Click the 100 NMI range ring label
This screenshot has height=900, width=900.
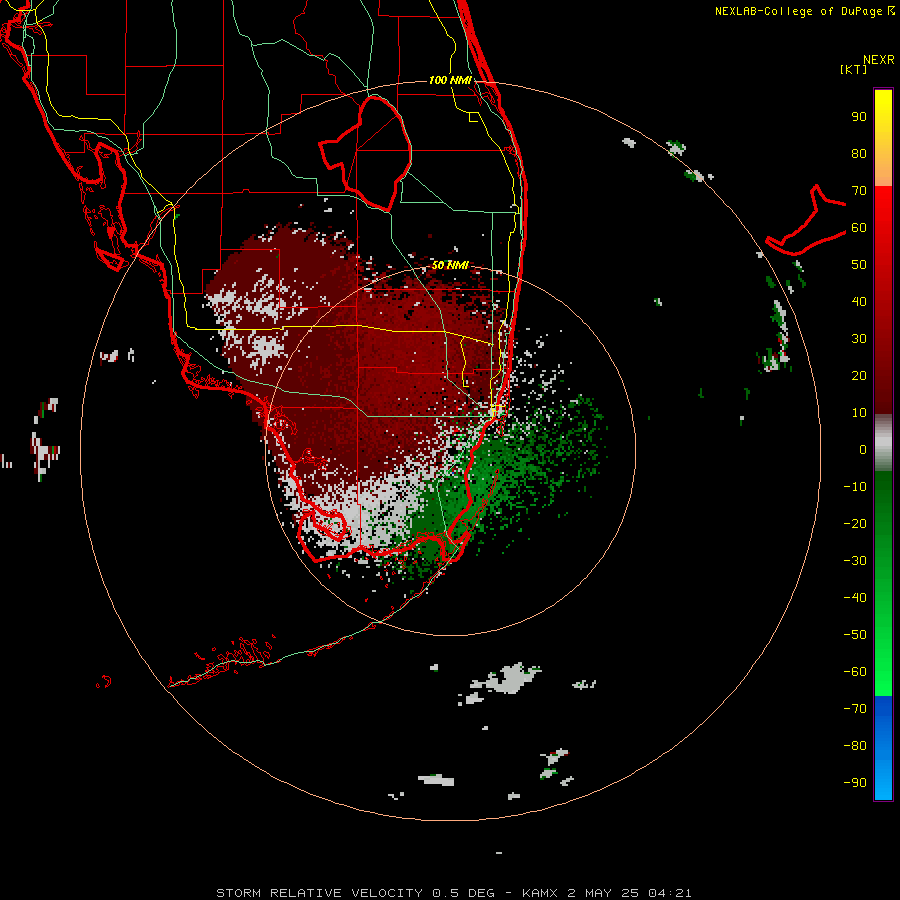point(450,80)
